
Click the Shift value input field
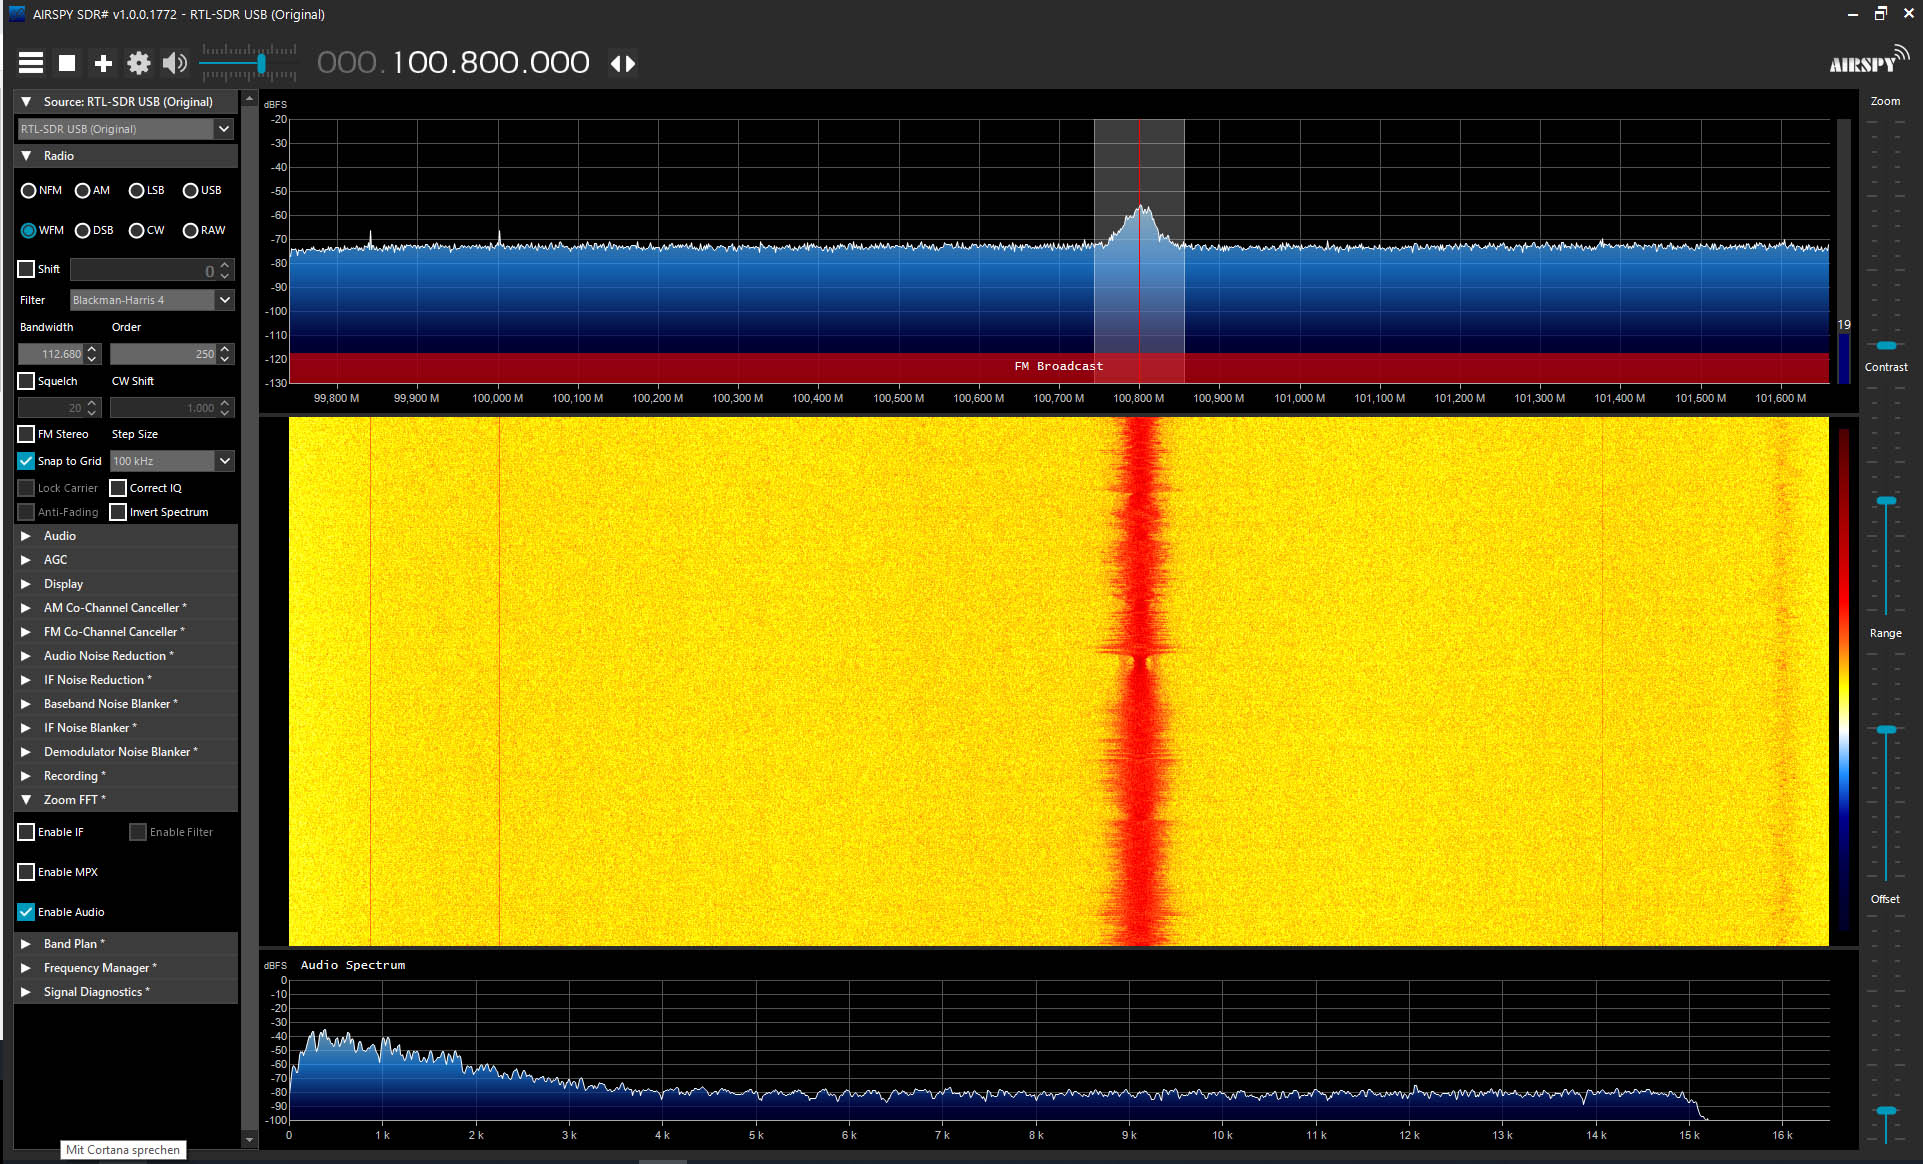(144, 270)
